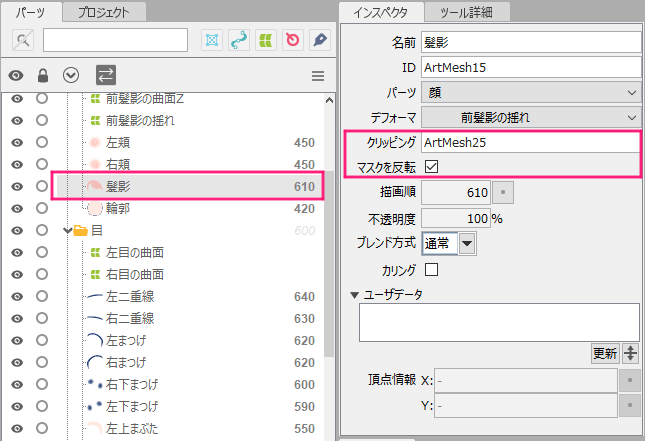Toggle the lock circle of 右頬

(42, 164)
